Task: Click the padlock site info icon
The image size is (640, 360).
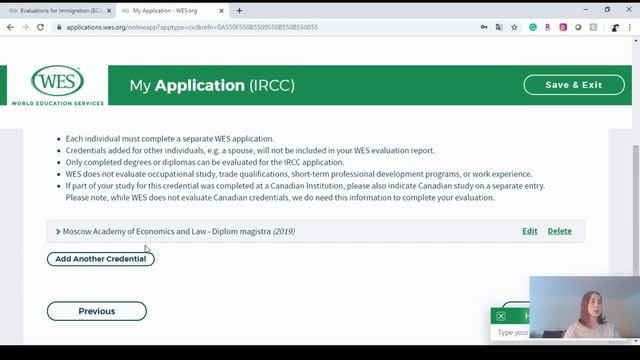Action: (59, 27)
